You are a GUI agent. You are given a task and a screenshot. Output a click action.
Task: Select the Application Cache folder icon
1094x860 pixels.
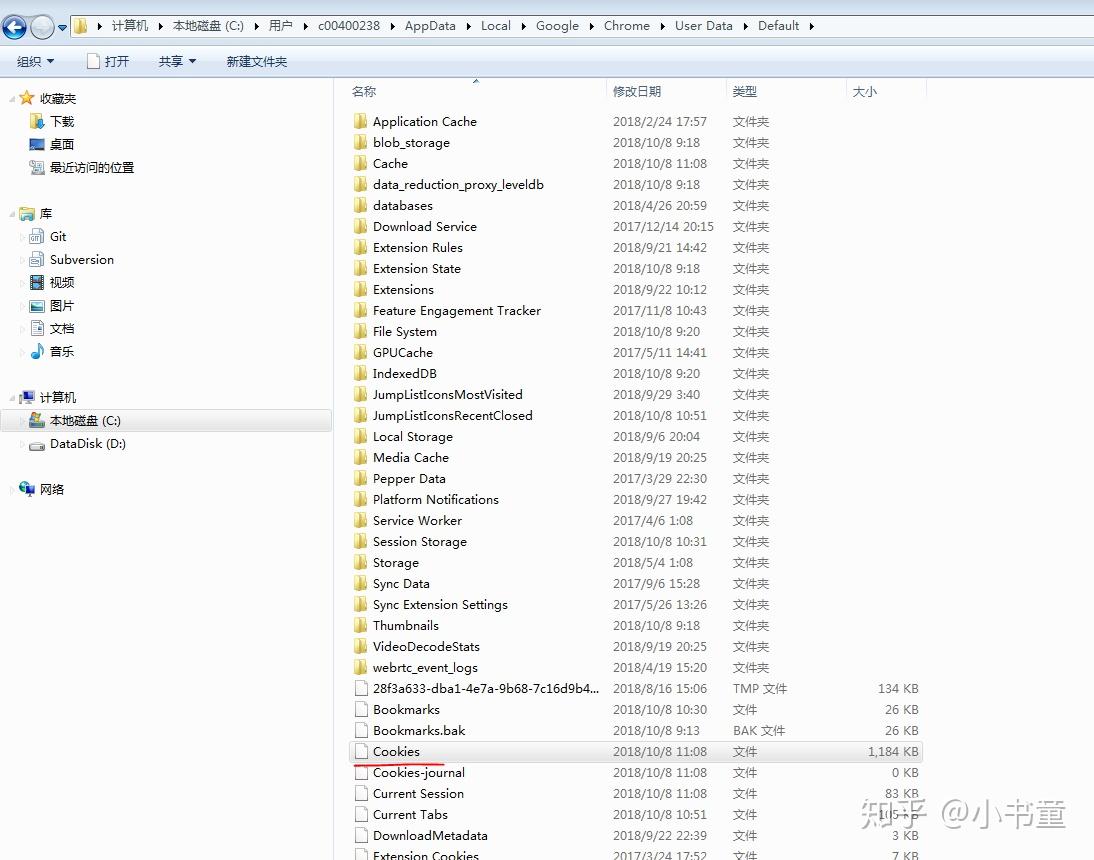coord(360,121)
